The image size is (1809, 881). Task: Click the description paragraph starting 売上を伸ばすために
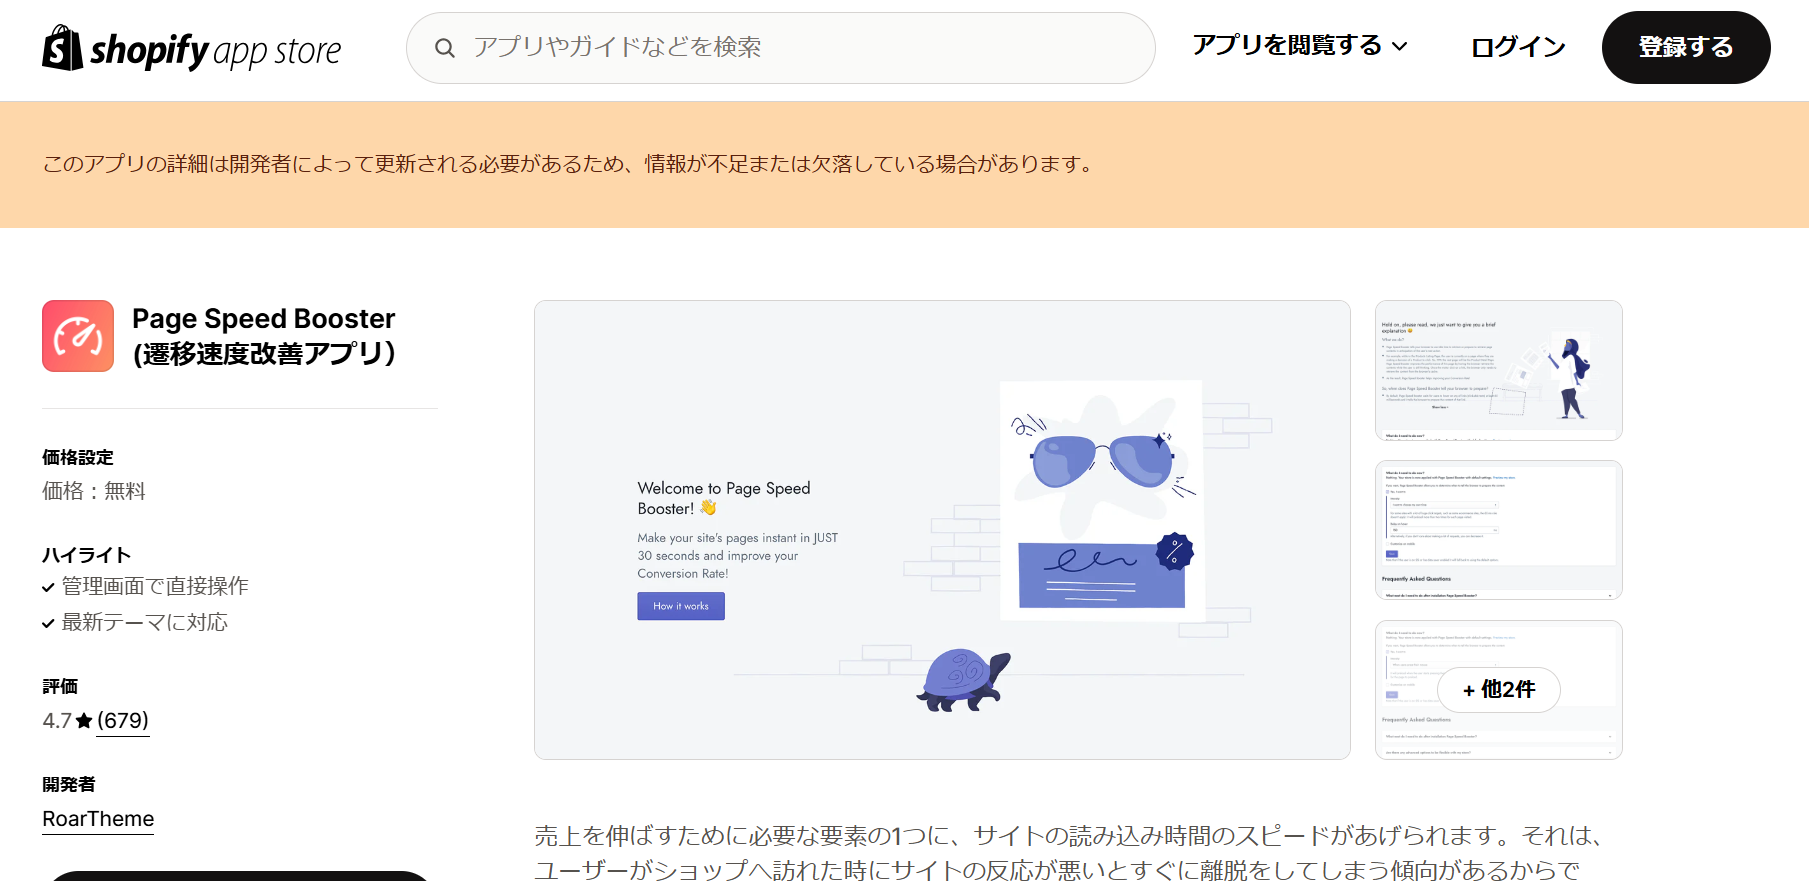click(x=1070, y=852)
